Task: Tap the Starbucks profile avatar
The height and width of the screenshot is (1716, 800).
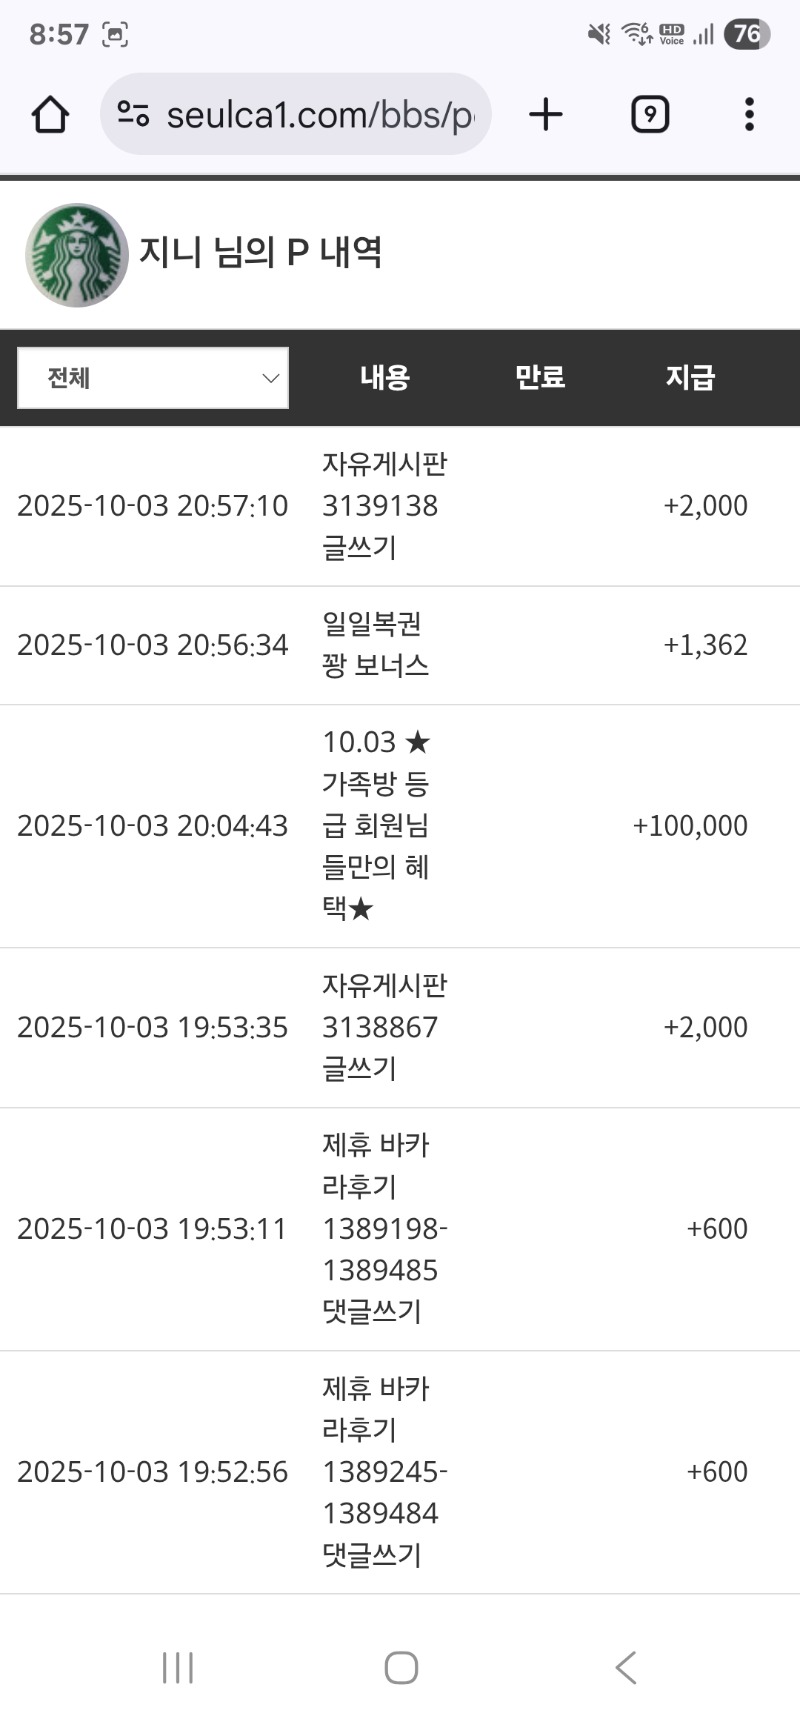Action: [x=77, y=255]
